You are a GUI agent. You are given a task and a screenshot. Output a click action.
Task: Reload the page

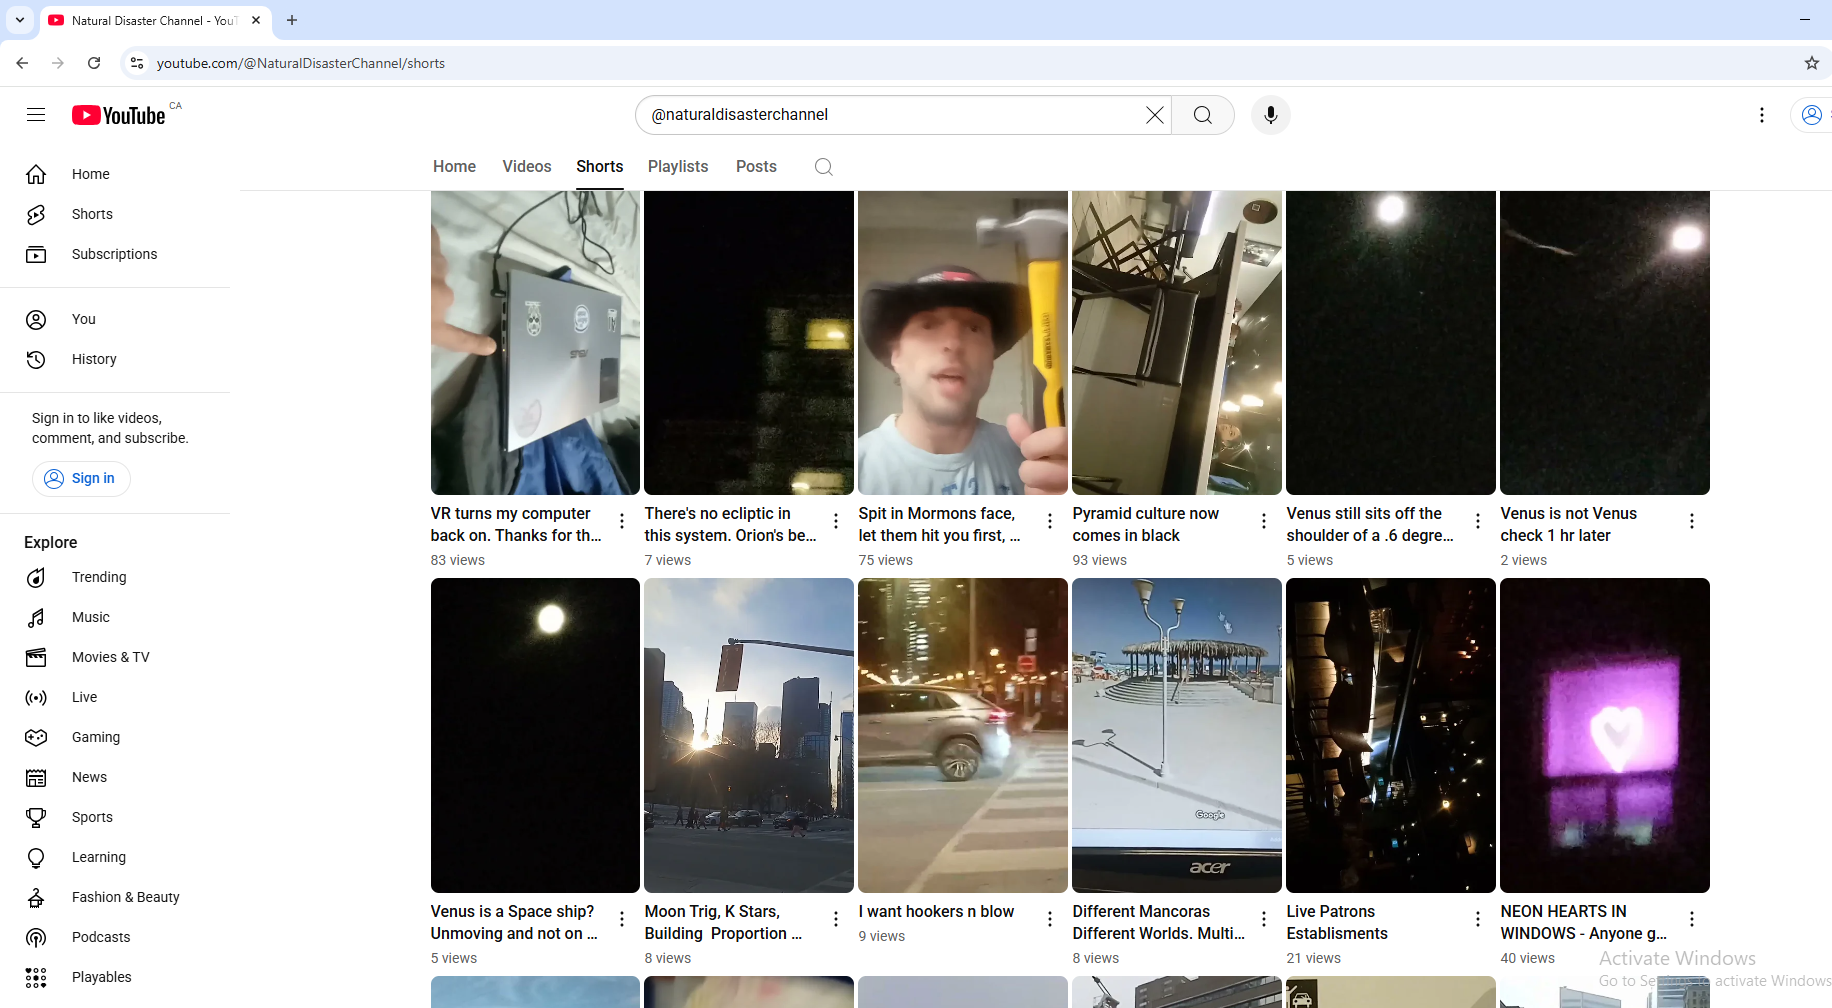pos(94,63)
